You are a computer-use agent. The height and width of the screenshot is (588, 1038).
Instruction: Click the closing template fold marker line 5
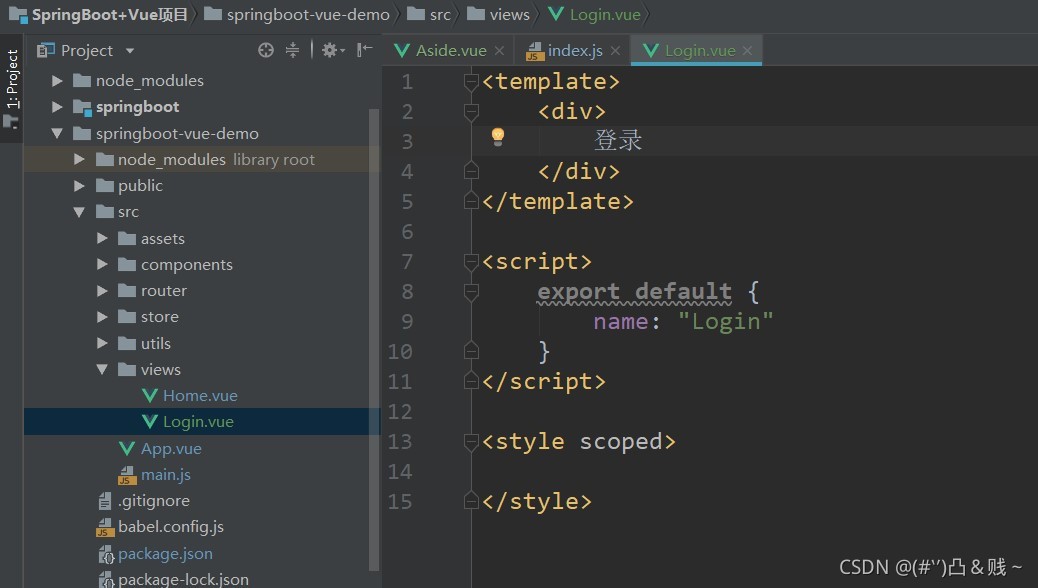pos(471,201)
